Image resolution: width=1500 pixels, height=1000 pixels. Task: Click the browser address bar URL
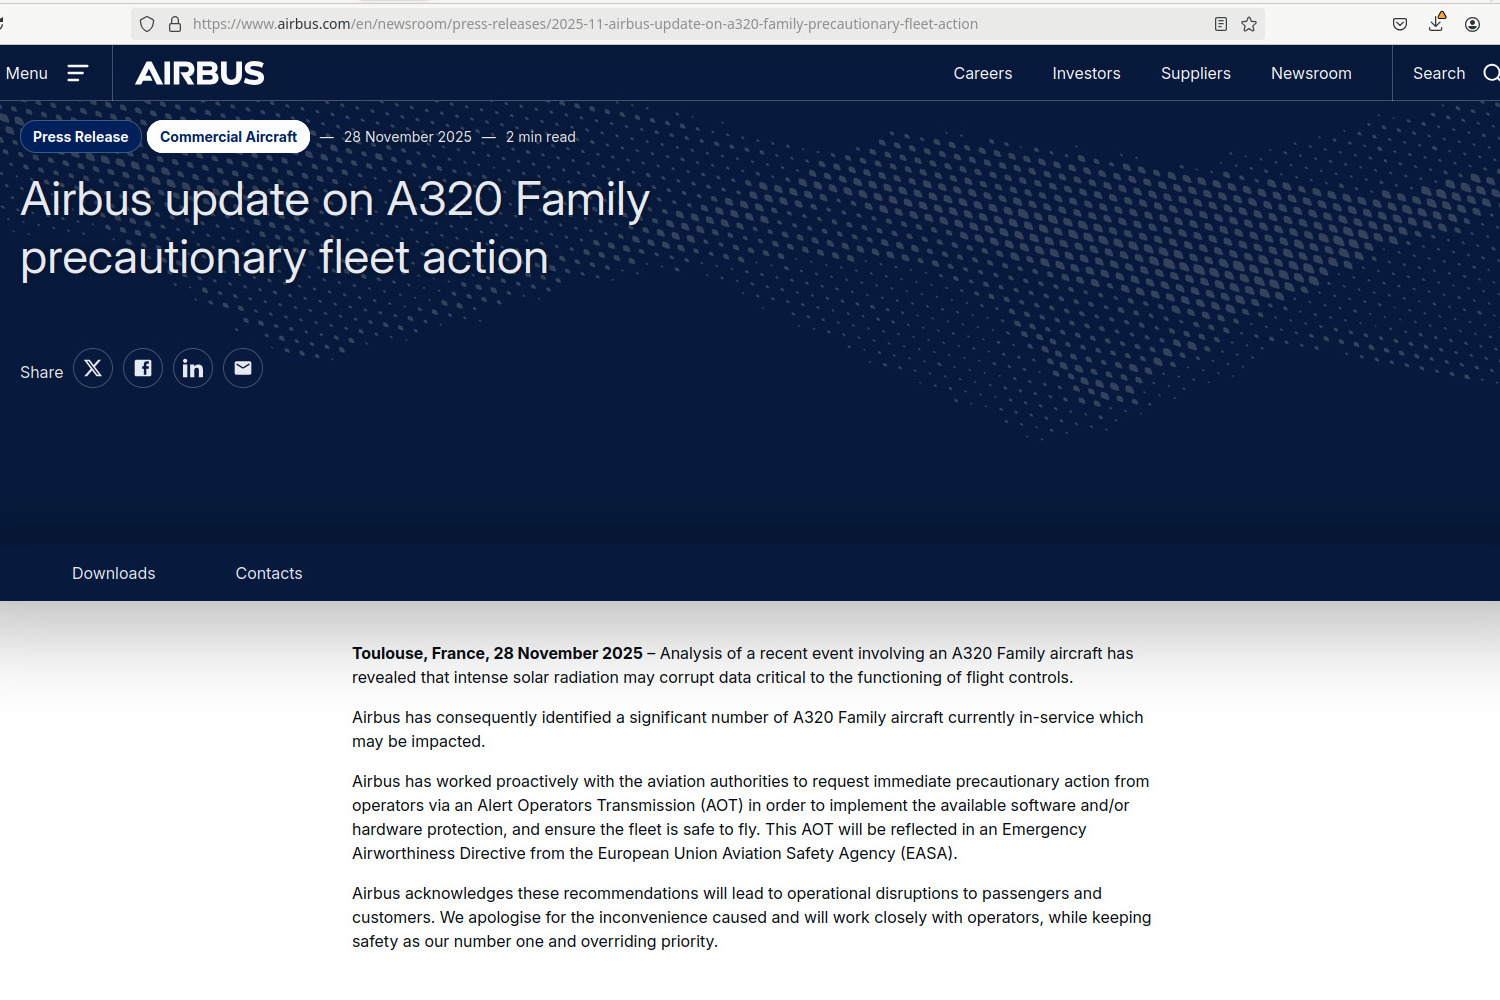tap(585, 24)
